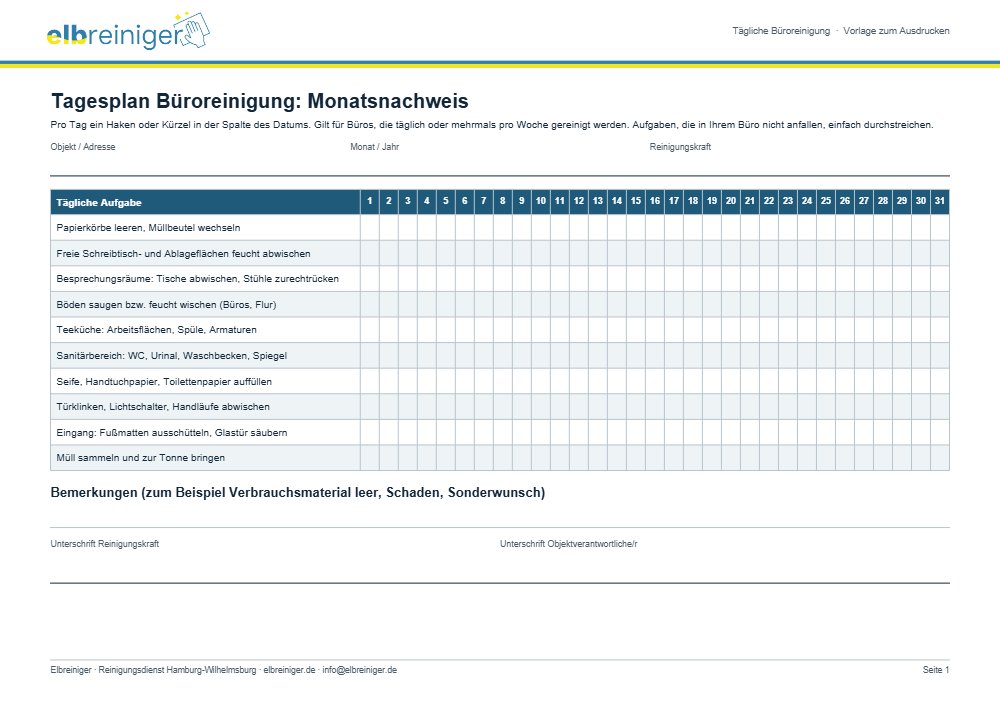Tick day 31 cell for Müll sammeln row
The width and height of the screenshot is (1000, 707).
click(x=940, y=458)
